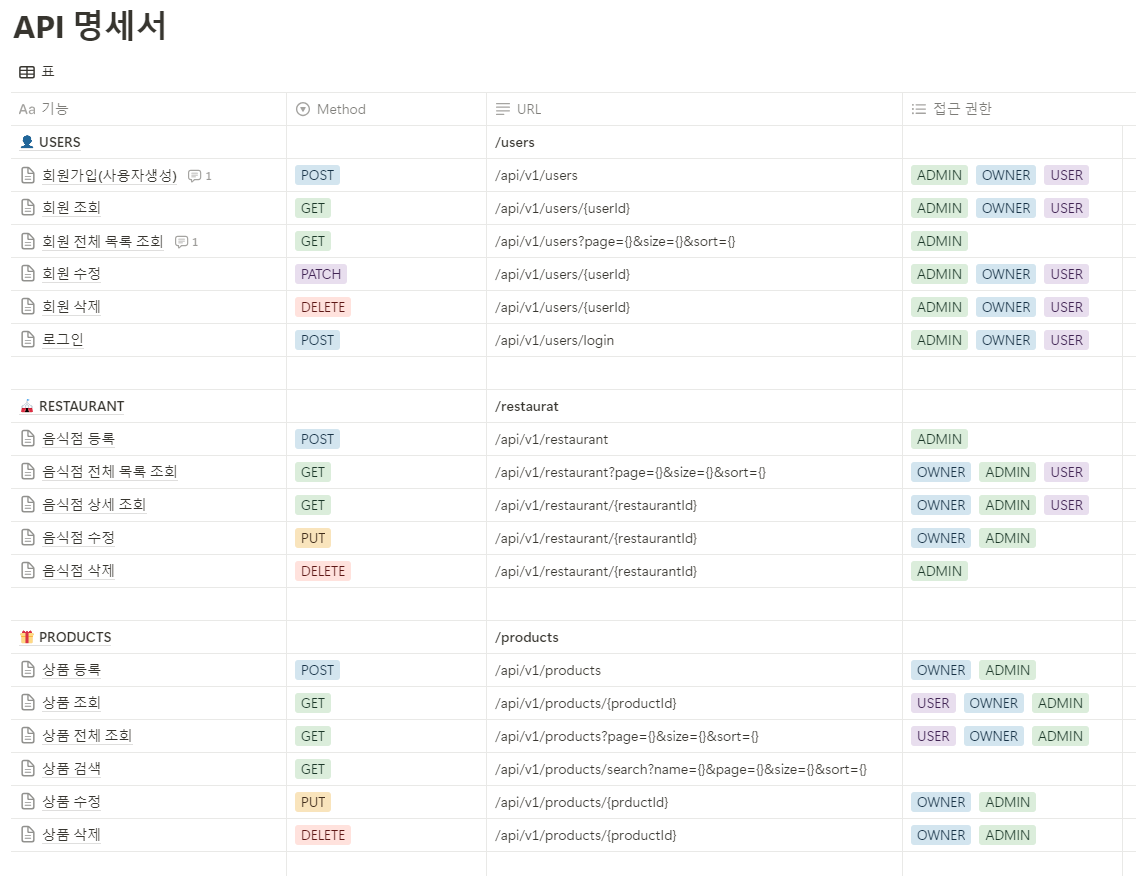Click the page icon of 회원 전체 목록 조회
This screenshot has width=1136, height=876.
pos(28,241)
